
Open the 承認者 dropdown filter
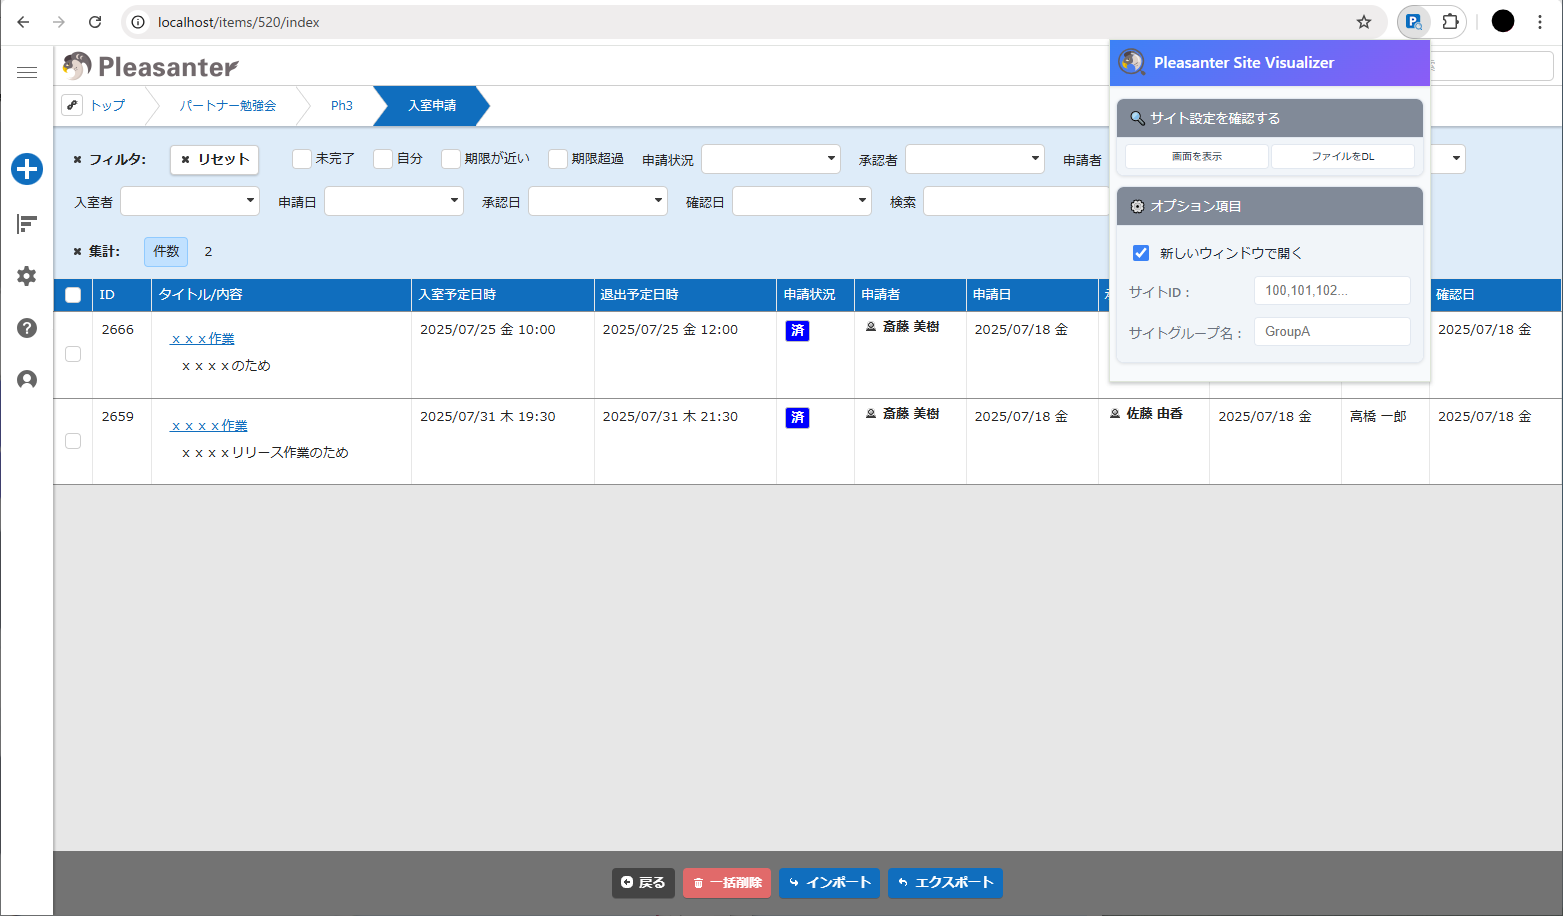point(973,158)
